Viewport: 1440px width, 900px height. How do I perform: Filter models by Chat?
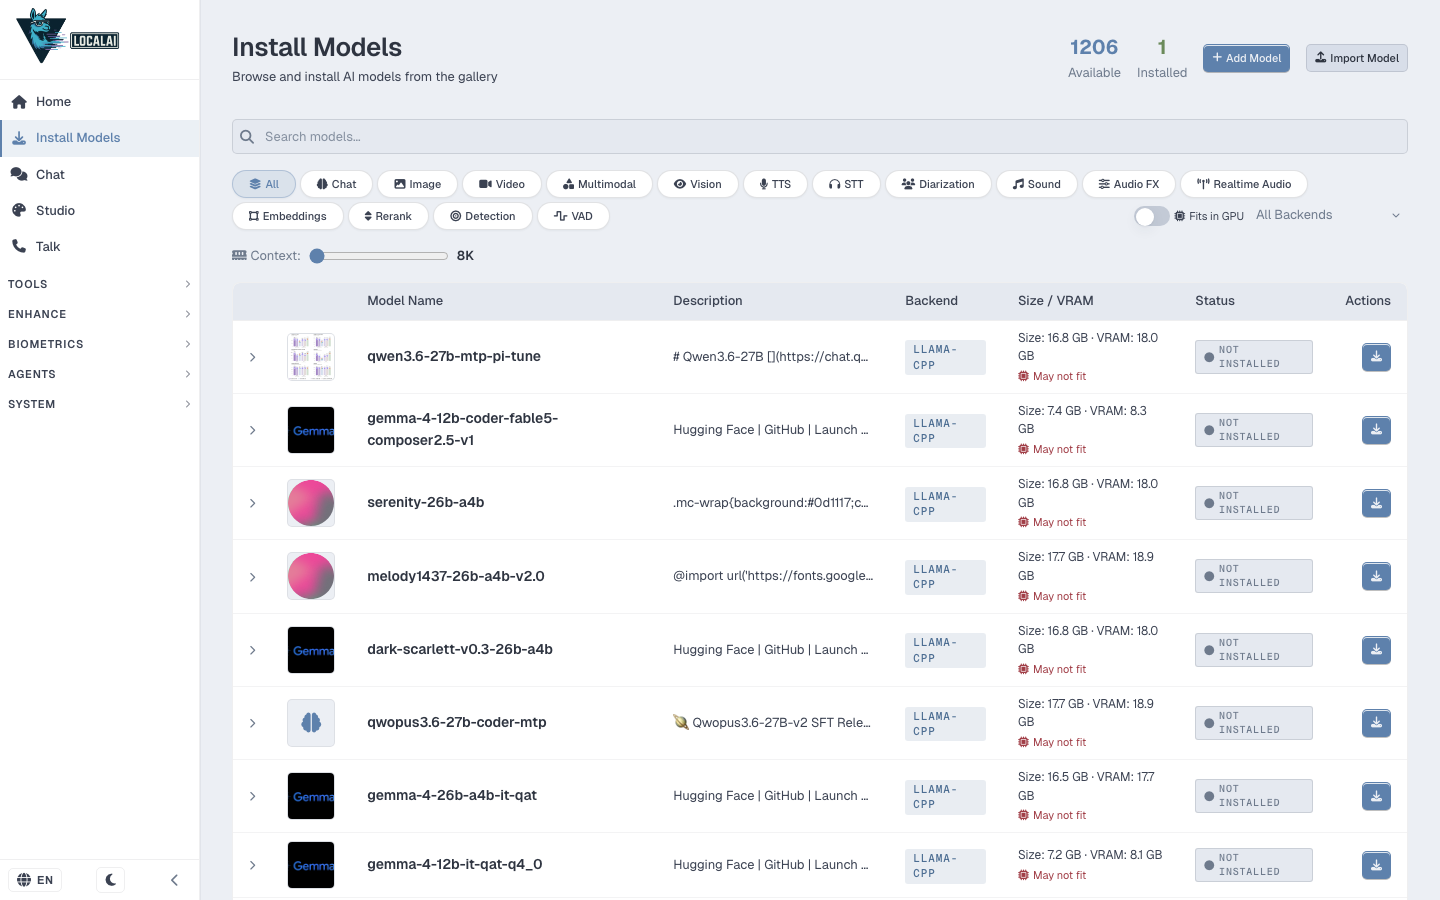pyautogui.click(x=336, y=184)
